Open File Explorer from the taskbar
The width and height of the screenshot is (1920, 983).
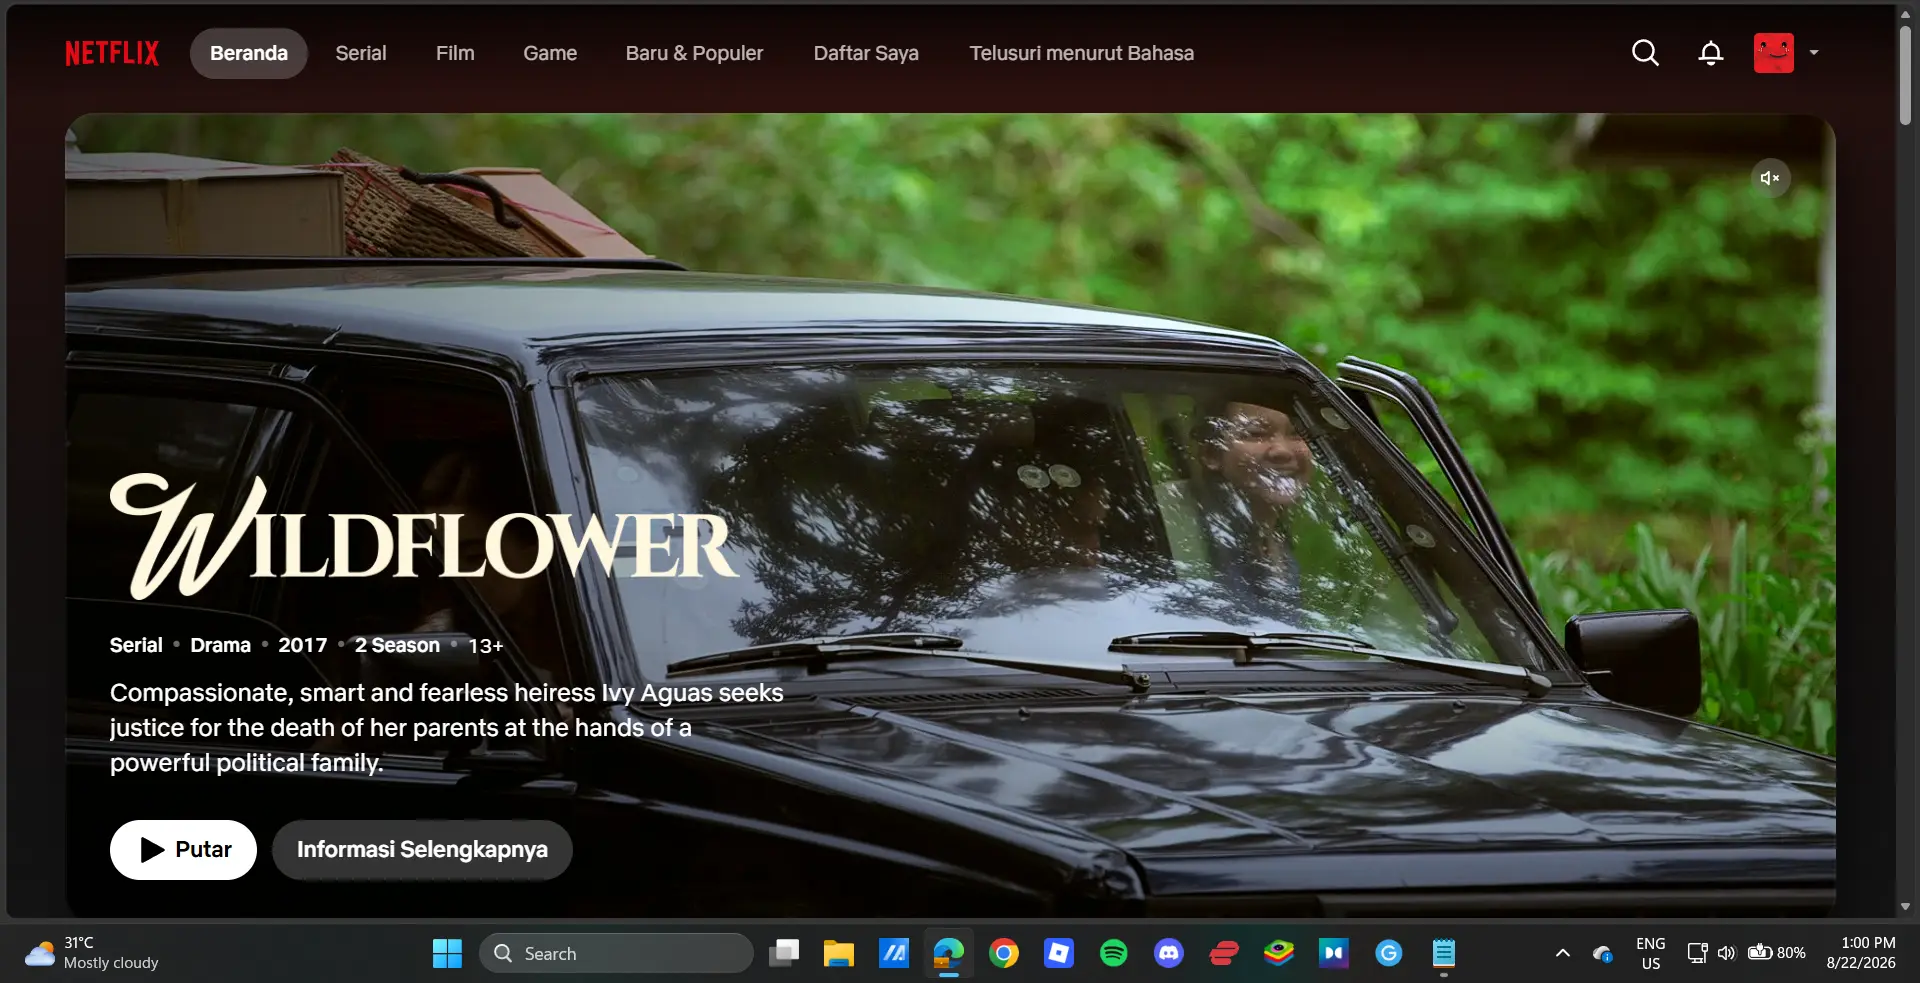(x=839, y=954)
